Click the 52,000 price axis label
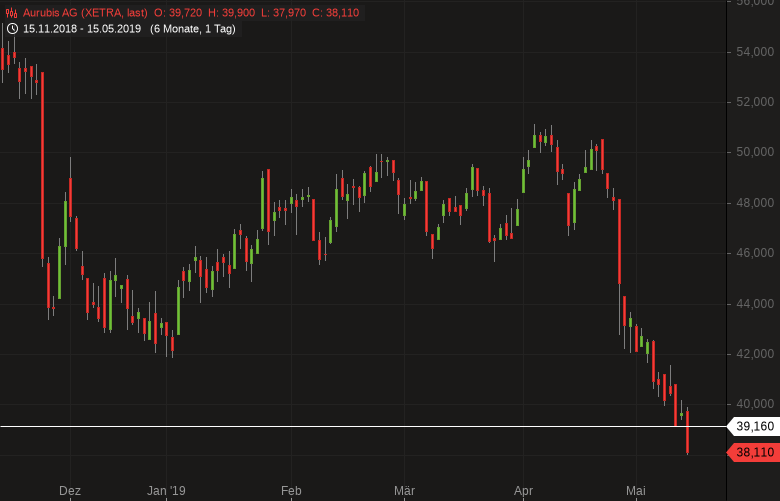This screenshot has width=780, height=501. click(755, 102)
